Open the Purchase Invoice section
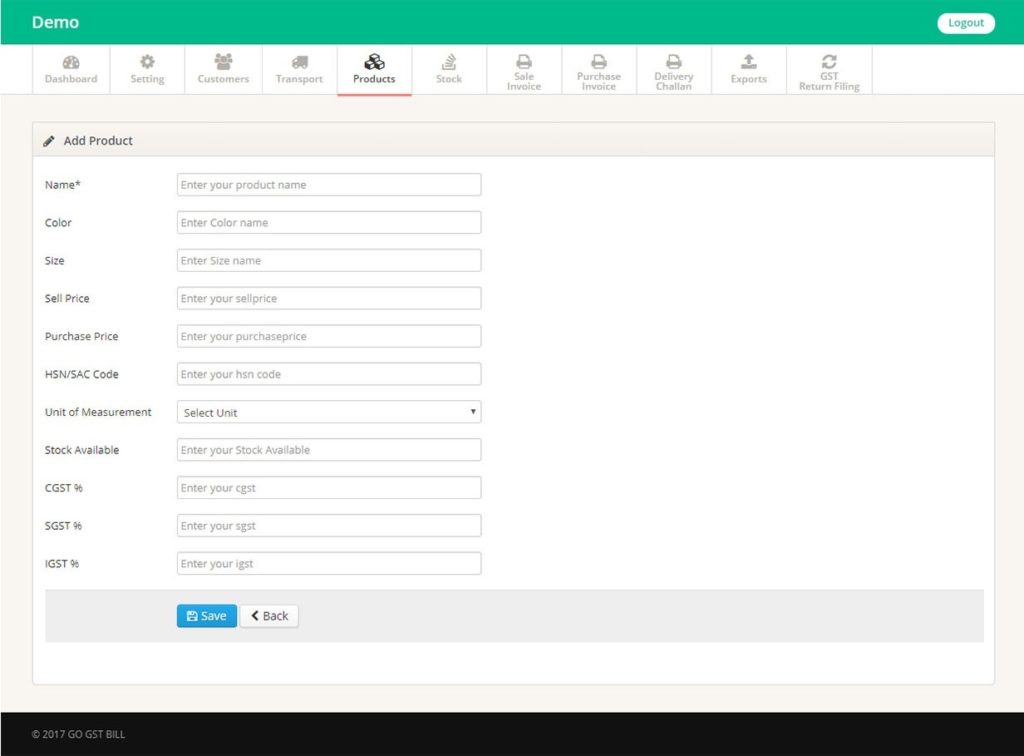This screenshot has width=1024, height=756. pyautogui.click(x=598, y=68)
